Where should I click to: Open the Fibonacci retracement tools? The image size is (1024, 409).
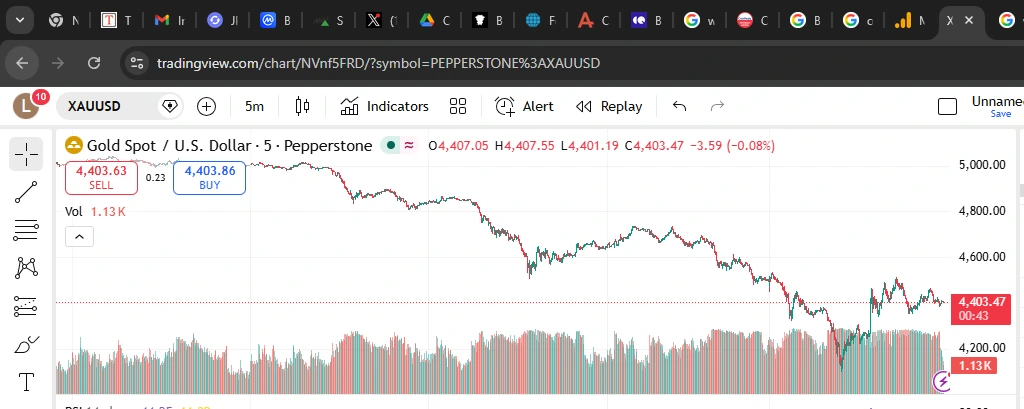[x=26, y=230]
